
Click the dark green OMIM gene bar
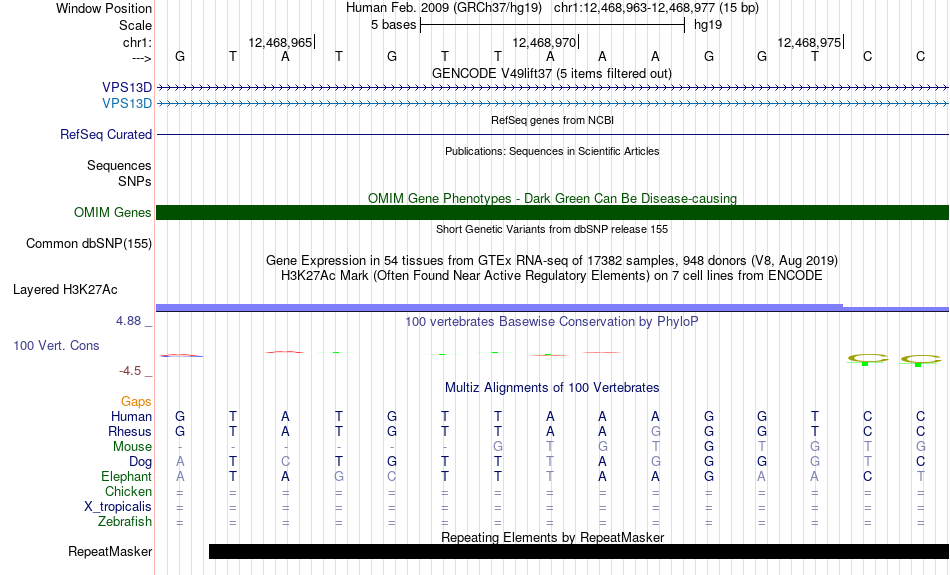[x=553, y=213]
